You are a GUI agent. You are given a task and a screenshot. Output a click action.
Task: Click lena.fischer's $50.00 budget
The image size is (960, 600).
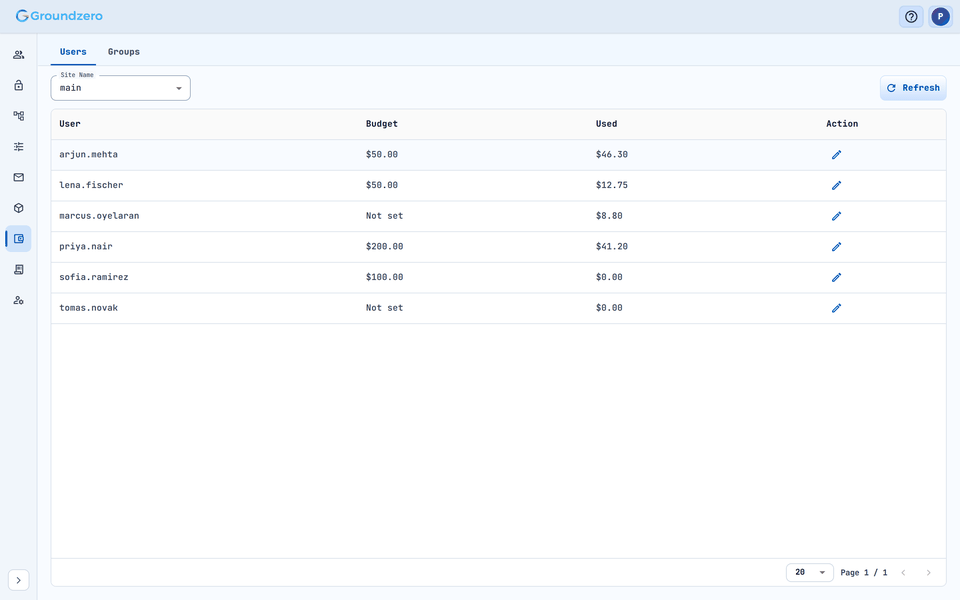[x=381, y=185]
